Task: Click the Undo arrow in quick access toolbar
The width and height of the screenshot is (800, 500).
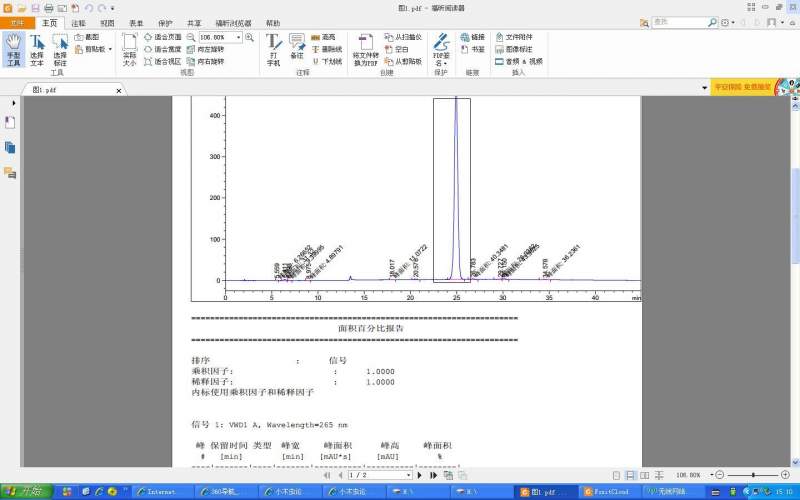Action: tap(88, 8)
